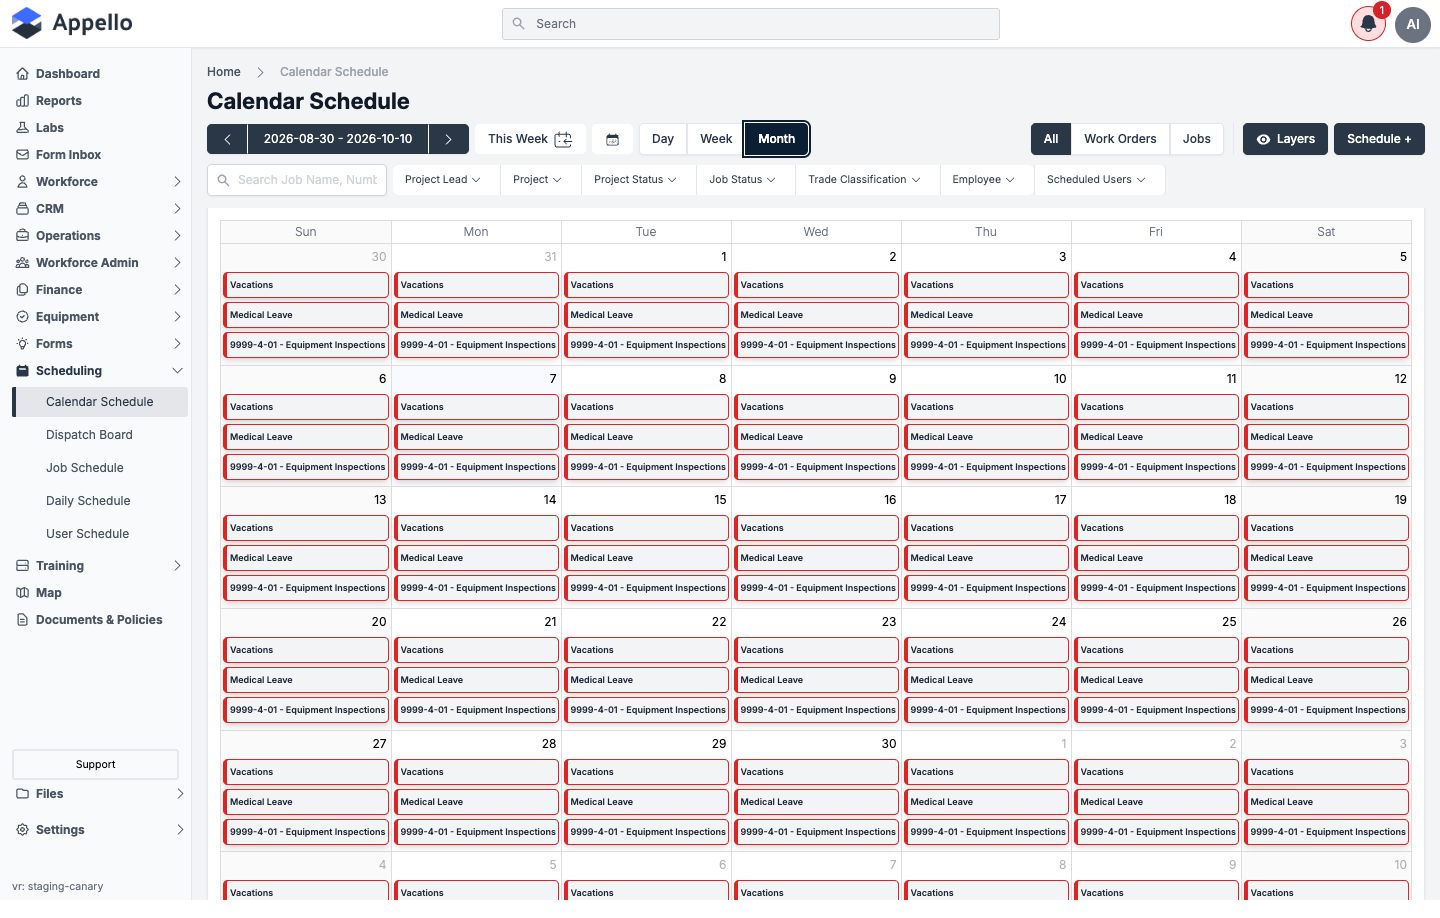This screenshot has width=1440, height=918.
Task: Open the Job Status filter dropdown
Action: point(742,180)
